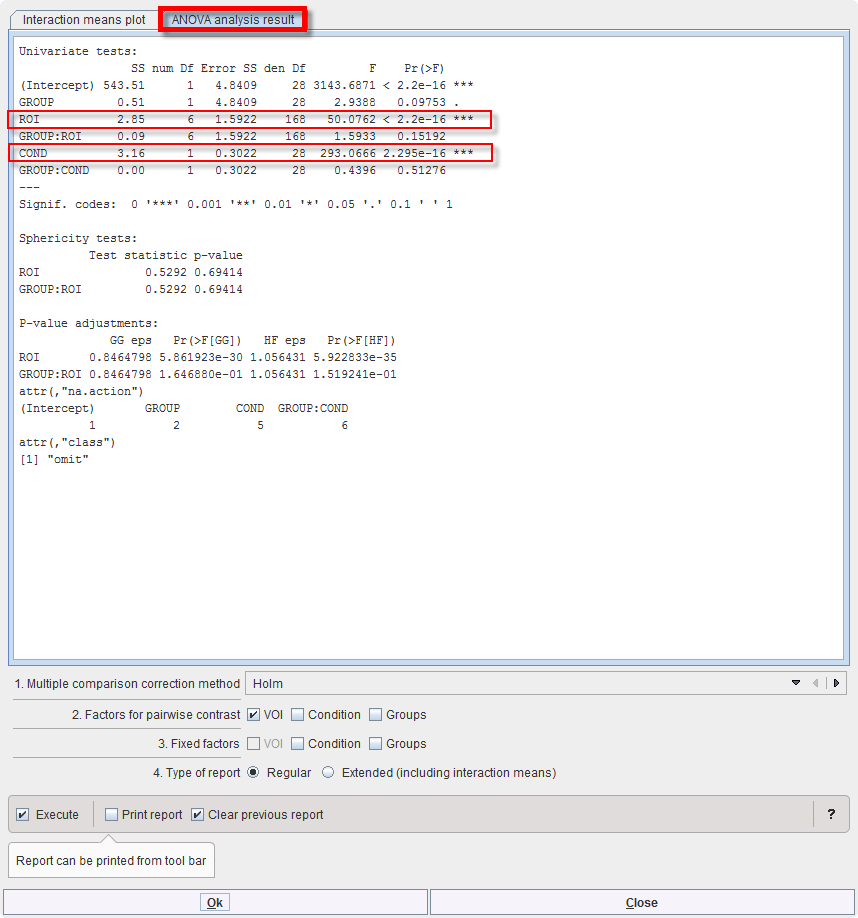Enable the Print report option
The width and height of the screenshot is (858, 918).
point(111,814)
